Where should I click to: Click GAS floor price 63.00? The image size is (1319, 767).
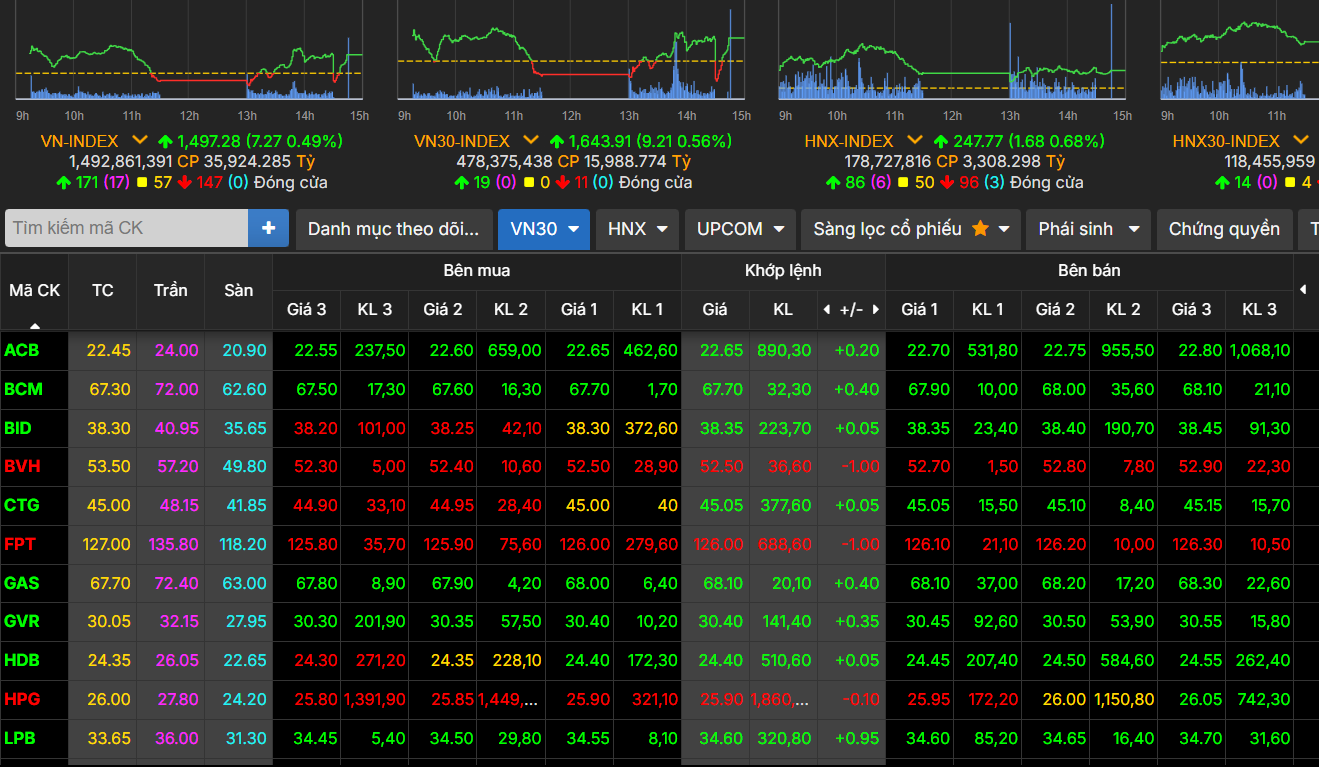pyautogui.click(x=245, y=583)
